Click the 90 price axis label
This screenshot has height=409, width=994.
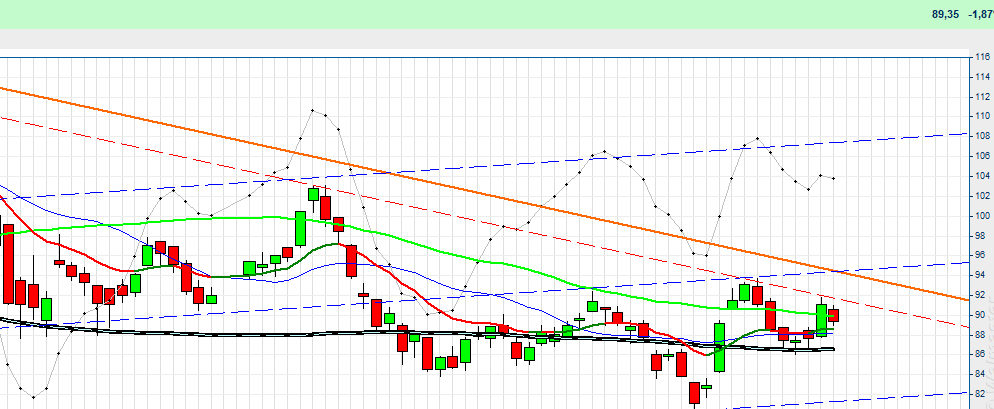coord(981,315)
